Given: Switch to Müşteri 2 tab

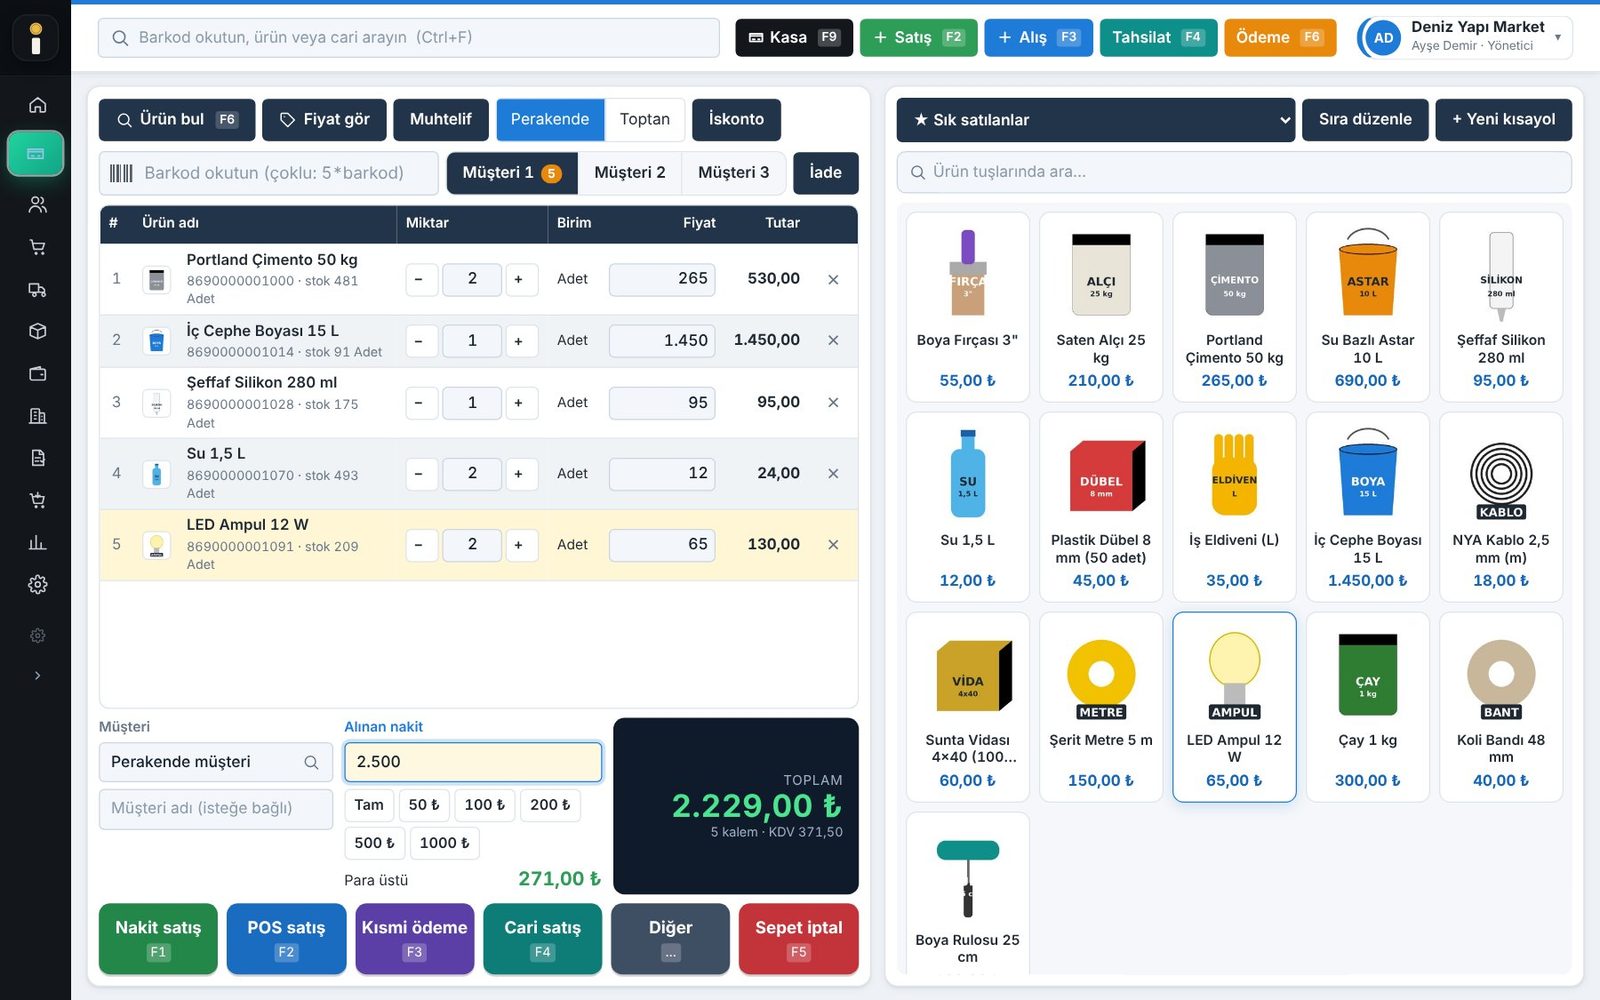Looking at the screenshot, I should point(630,173).
